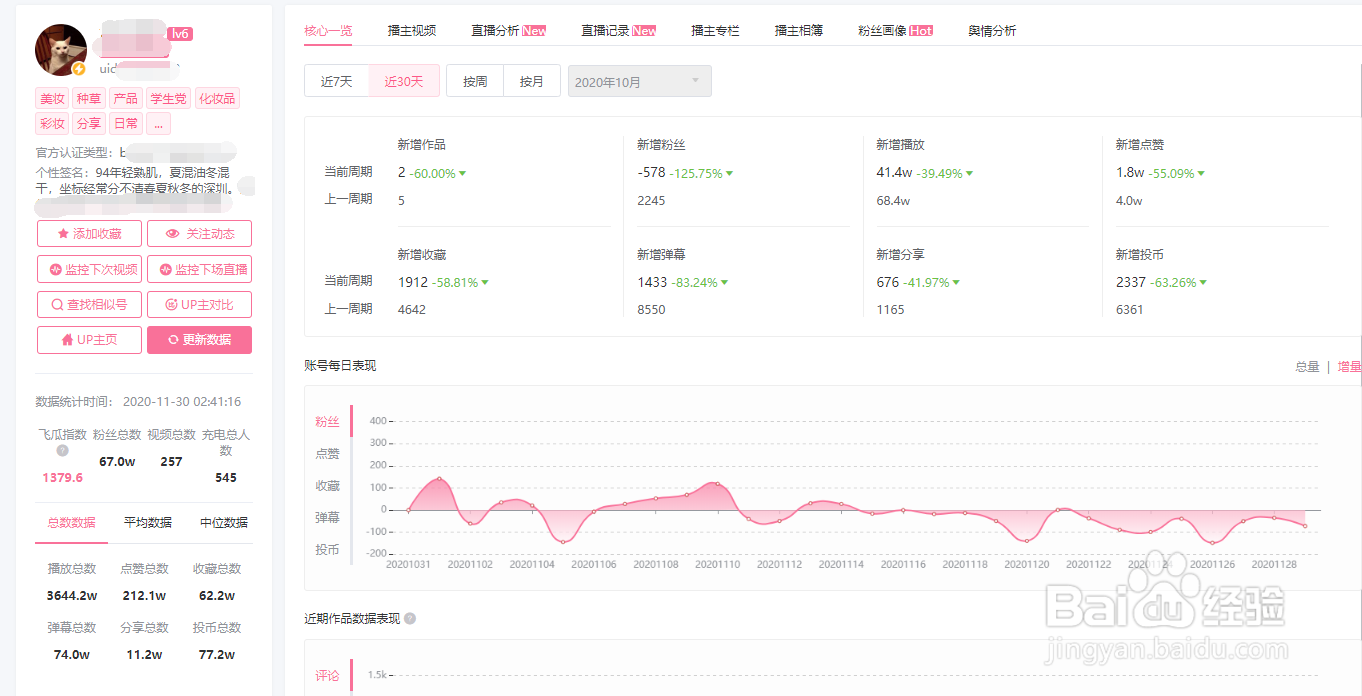Image resolution: width=1362 pixels, height=696 pixels.
Task: Click the user's cat avatar
Action: click(61, 50)
